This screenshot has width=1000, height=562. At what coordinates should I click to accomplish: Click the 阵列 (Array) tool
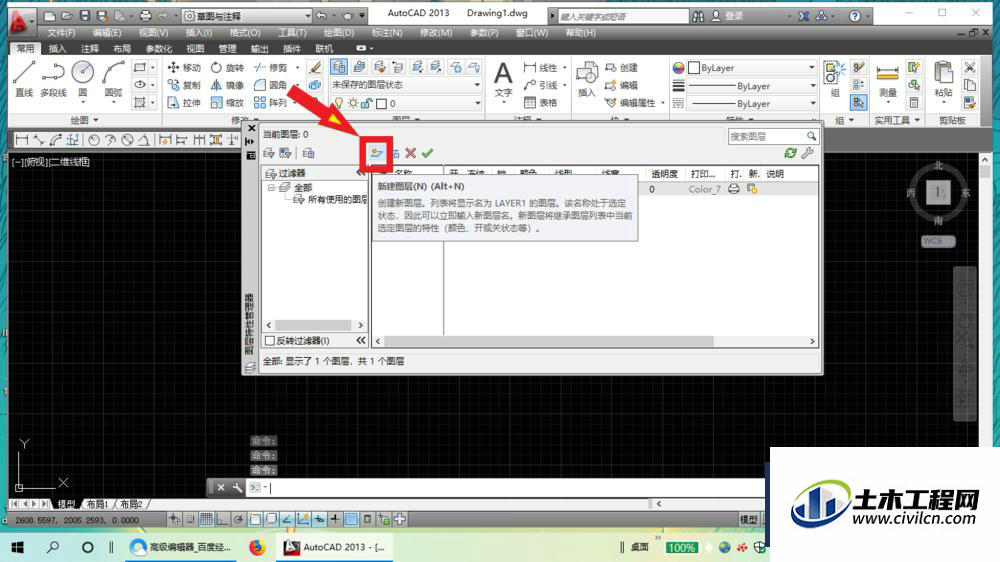(271, 102)
